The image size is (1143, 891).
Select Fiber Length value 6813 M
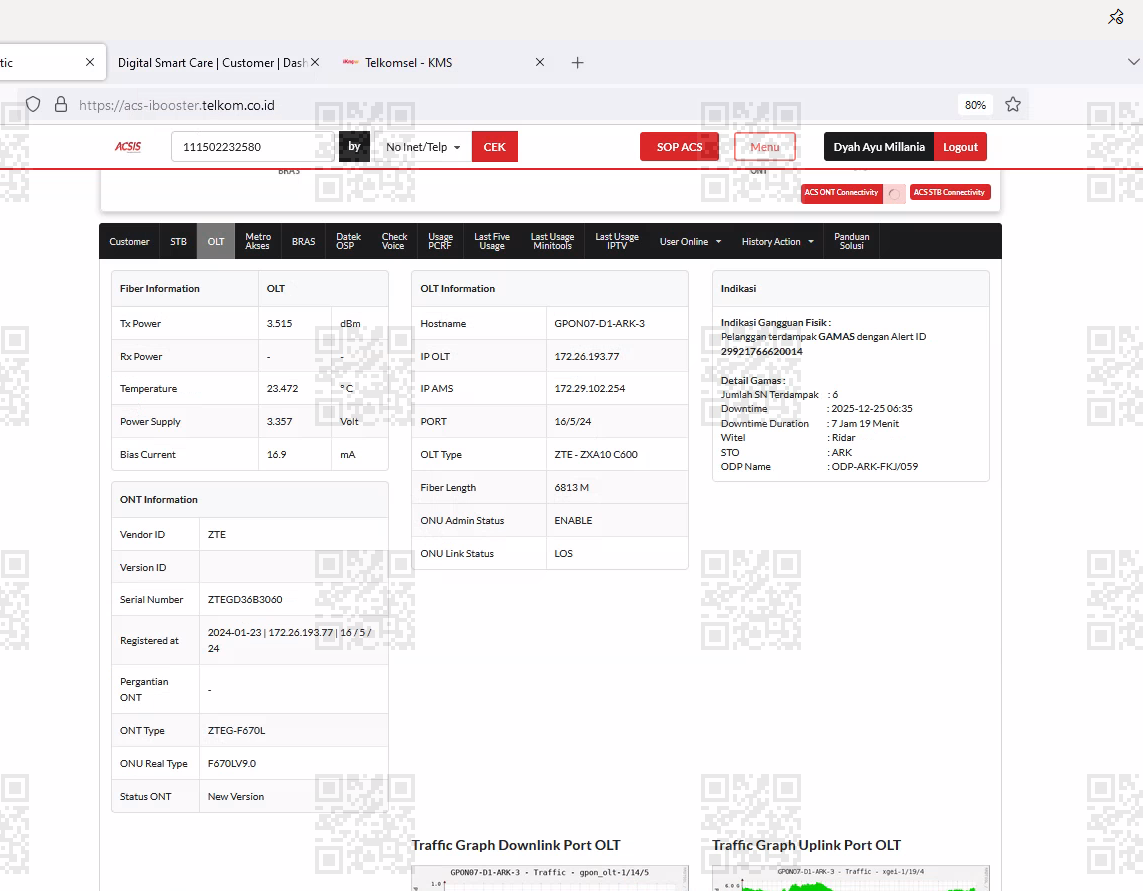pos(572,488)
